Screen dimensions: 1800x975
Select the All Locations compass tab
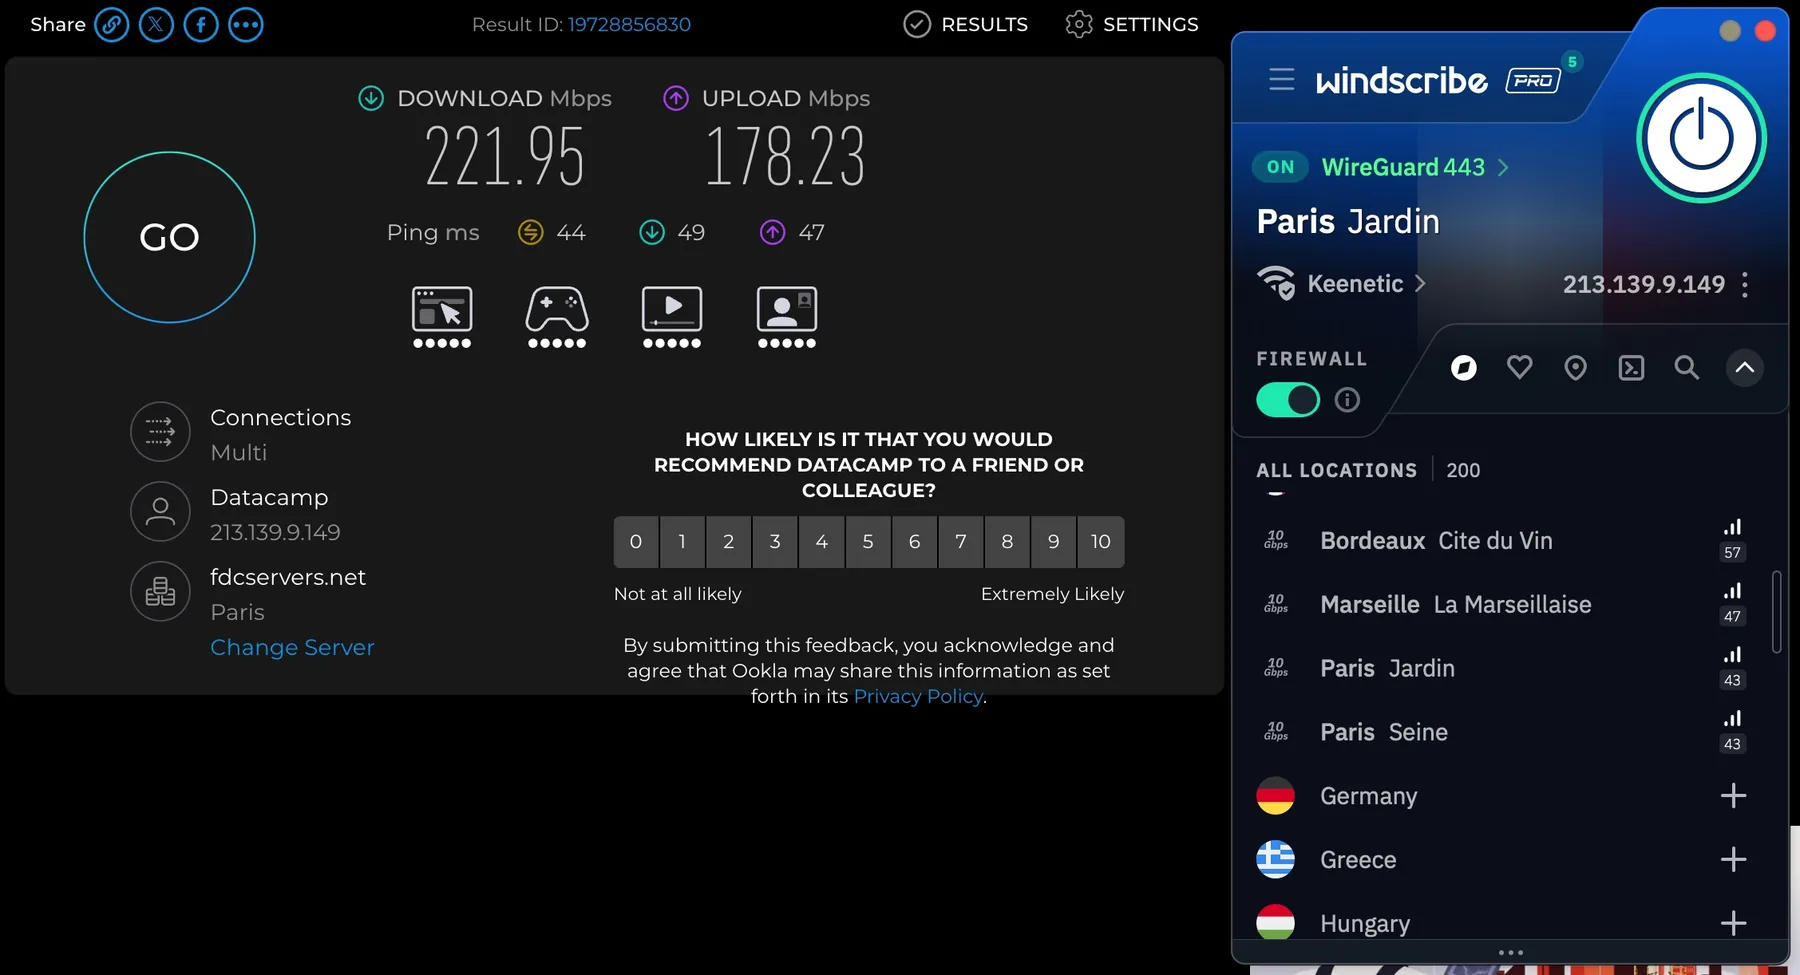coord(1464,368)
